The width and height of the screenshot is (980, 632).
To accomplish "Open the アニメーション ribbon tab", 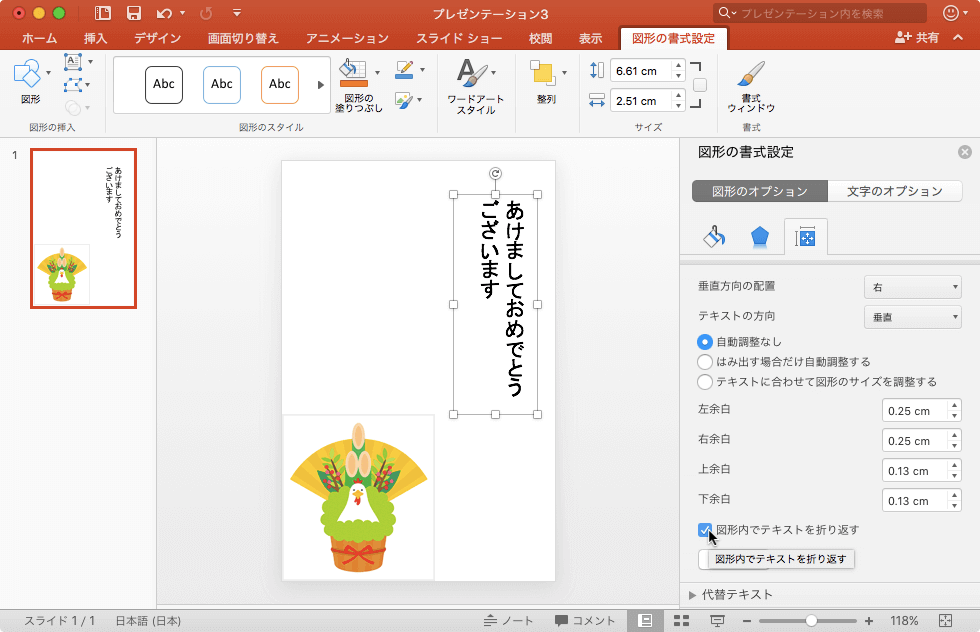I will (x=347, y=39).
